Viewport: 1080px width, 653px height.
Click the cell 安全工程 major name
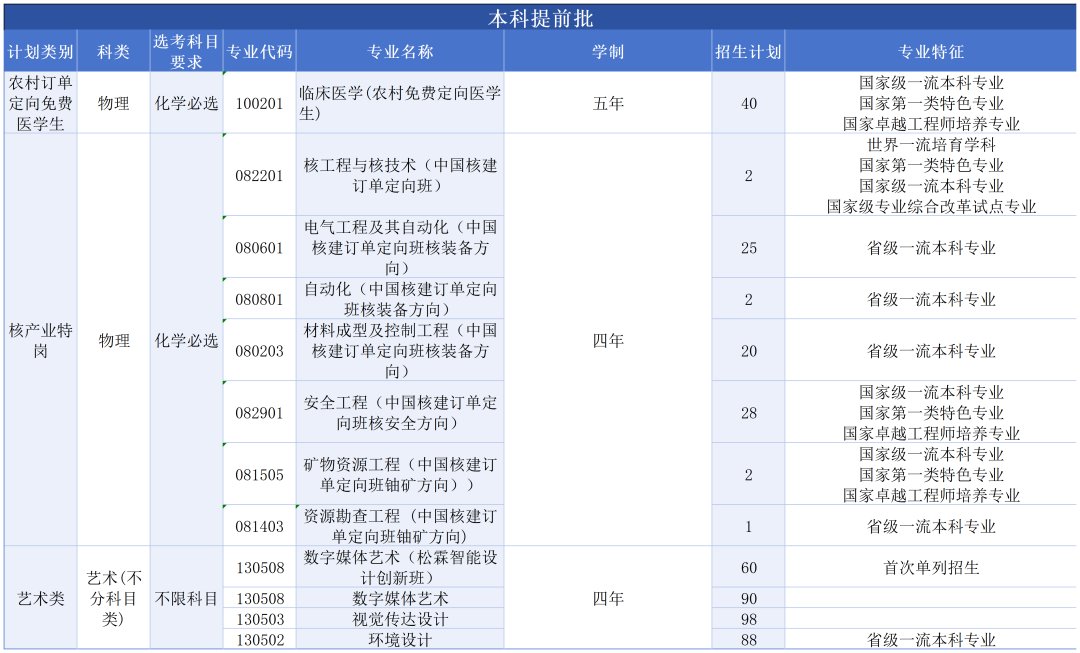pos(400,413)
